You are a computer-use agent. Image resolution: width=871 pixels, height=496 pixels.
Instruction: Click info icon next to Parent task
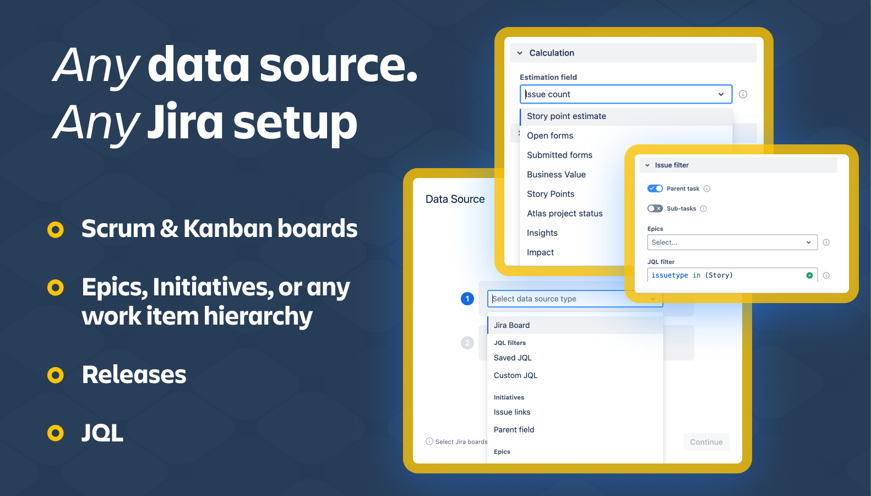707,189
